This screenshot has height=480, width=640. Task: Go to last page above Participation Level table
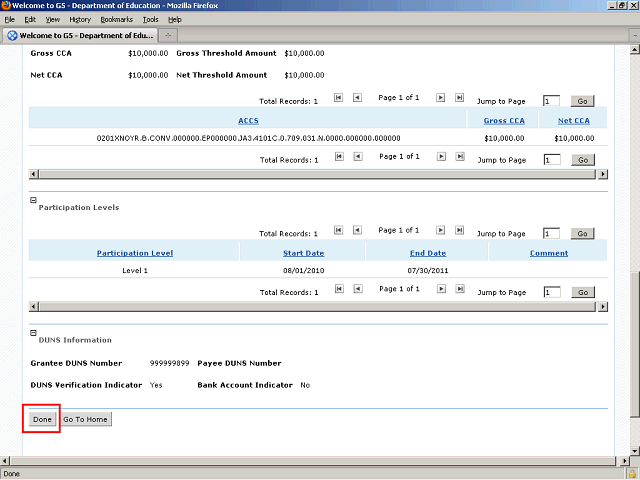(x=459, y=232)
